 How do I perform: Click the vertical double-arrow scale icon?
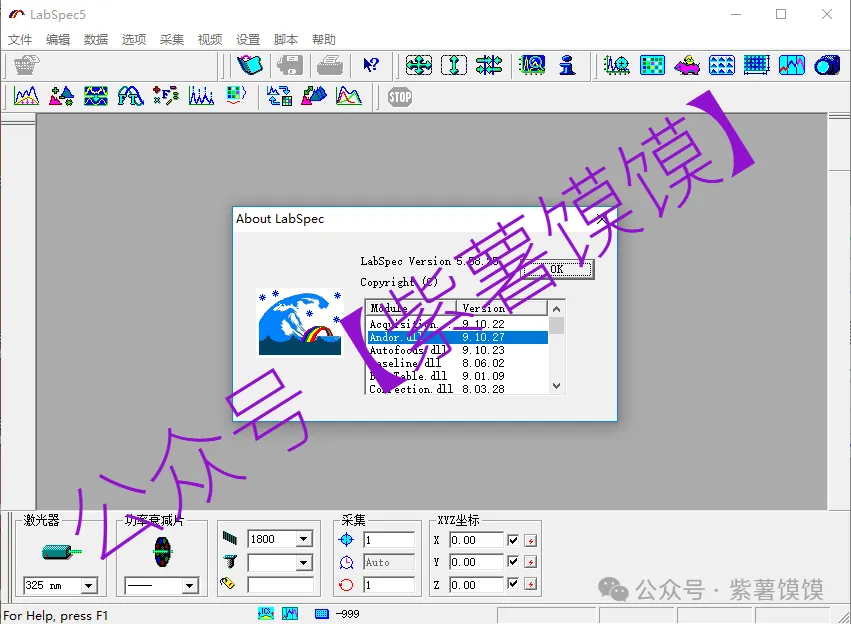454,65
